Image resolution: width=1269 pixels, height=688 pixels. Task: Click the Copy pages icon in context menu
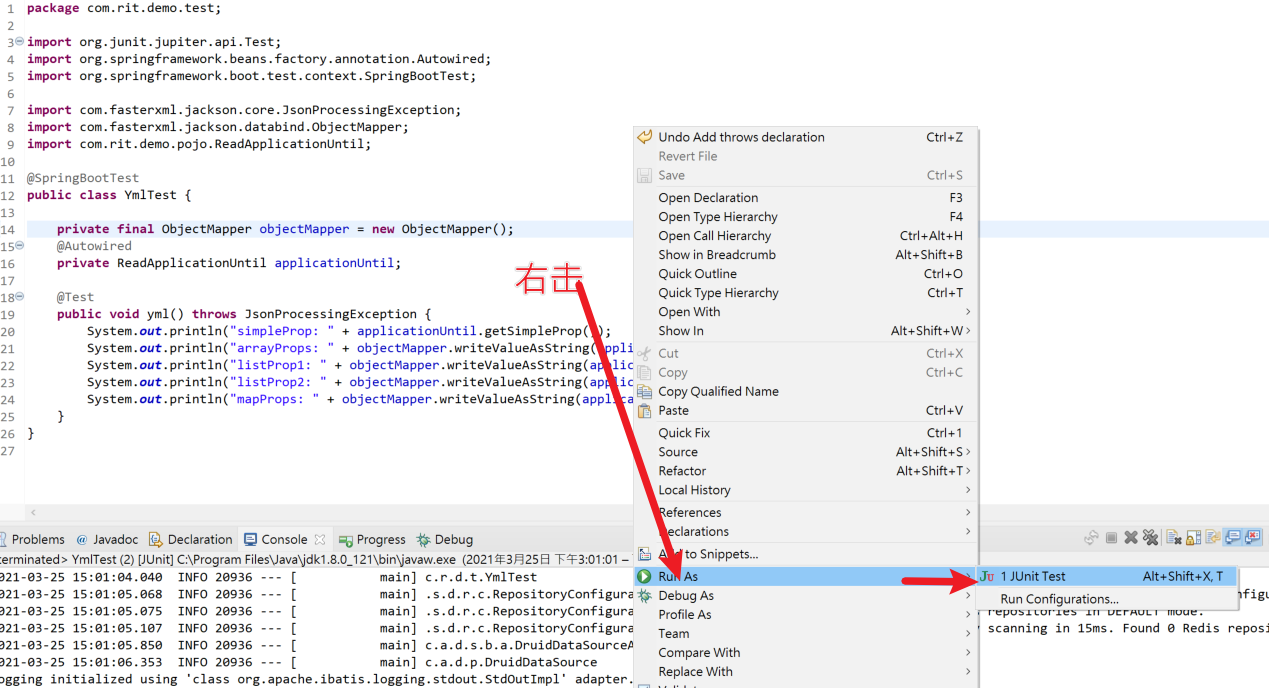[x=645, y=372]
